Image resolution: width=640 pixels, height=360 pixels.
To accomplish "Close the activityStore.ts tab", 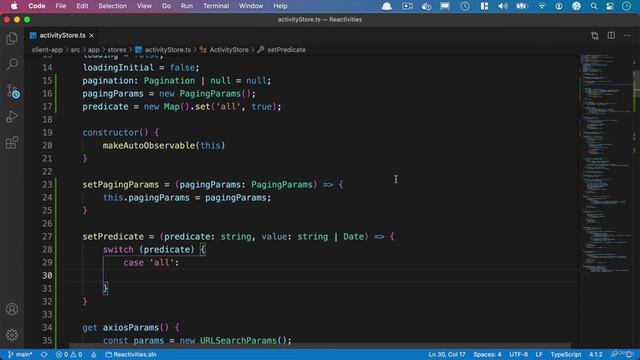I will coord(92,36).
